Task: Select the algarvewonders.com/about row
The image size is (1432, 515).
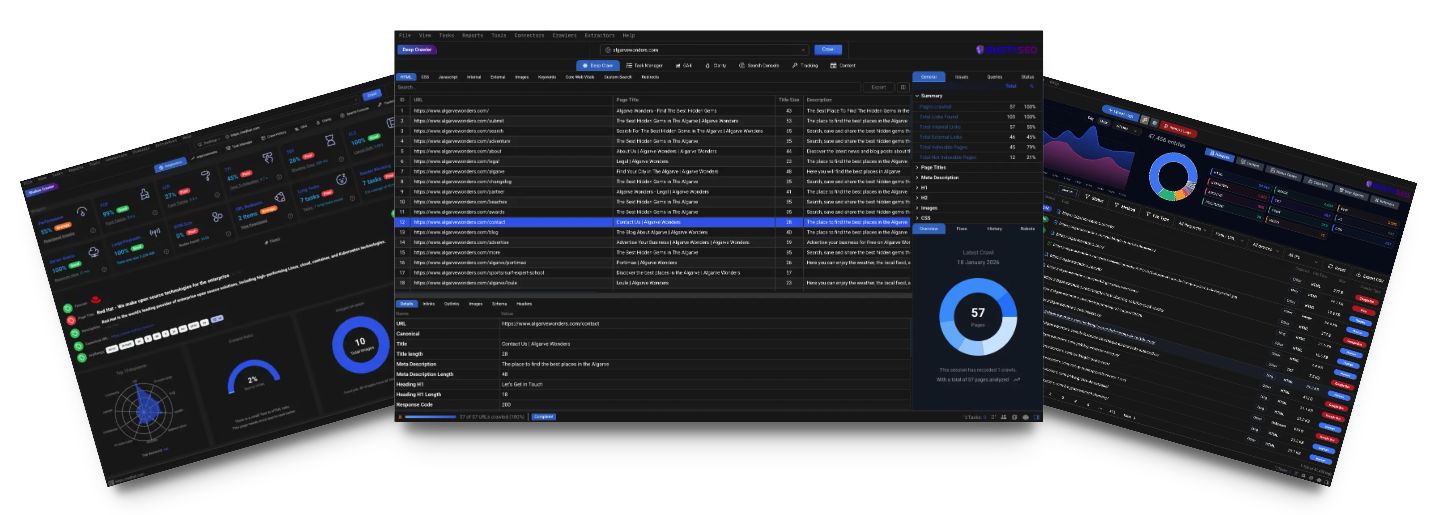Action: pyautogui.click(x=654, y=152)
